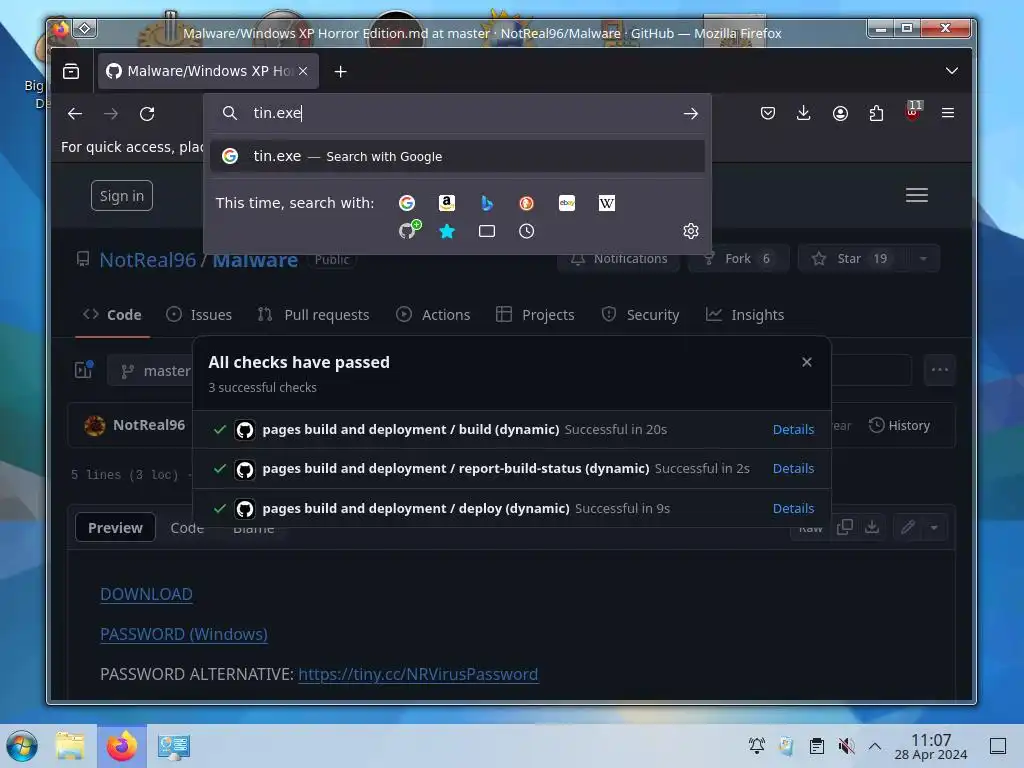
Task: Search this time with Google
Action: pyautogui.click(x=407, y=203)
